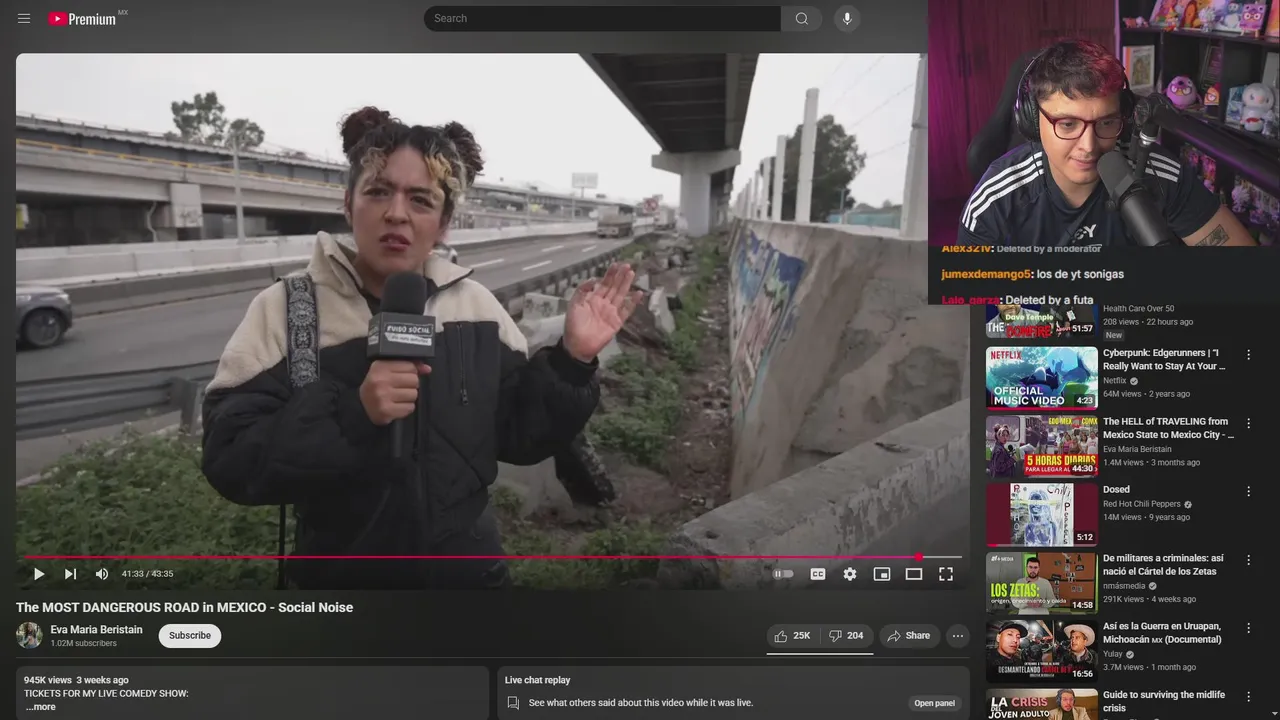Open Guide to surviving the midlife crisis title
This screenshot has height=720, width=1280.
tap(1164, 701)
